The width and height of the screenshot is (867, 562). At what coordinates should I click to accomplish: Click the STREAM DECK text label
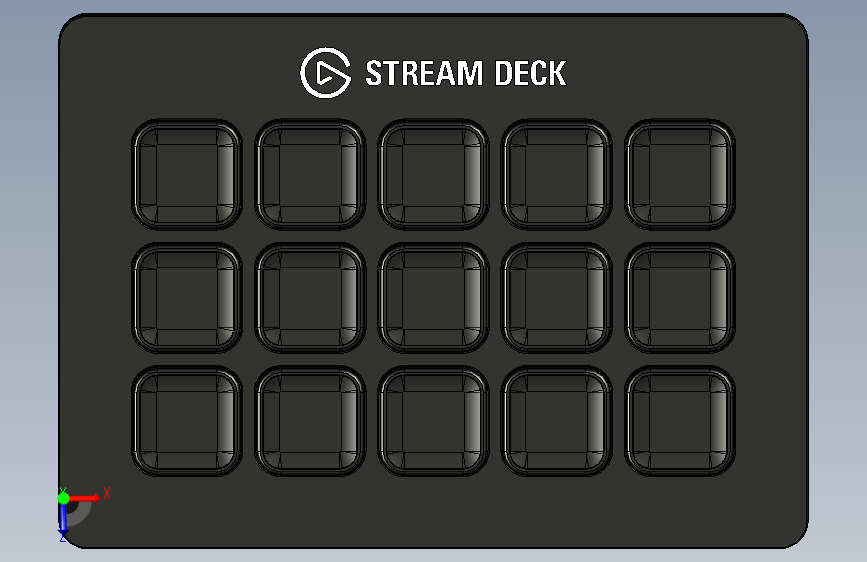[x=466, y=73]
